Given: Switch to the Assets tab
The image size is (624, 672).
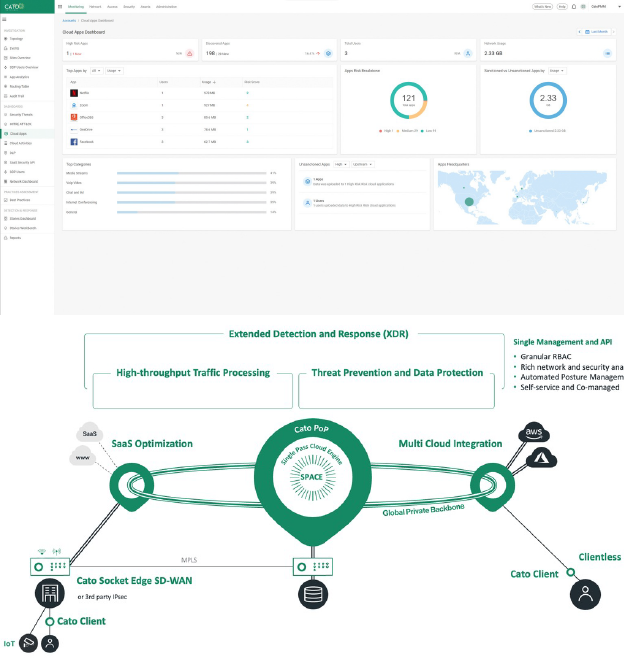Looking at the screenshot, I should tap(145, 7).
